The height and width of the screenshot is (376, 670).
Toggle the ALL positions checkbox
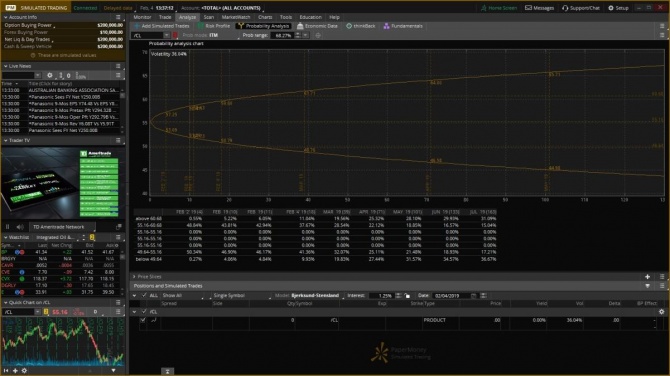(x=144, y=296)
